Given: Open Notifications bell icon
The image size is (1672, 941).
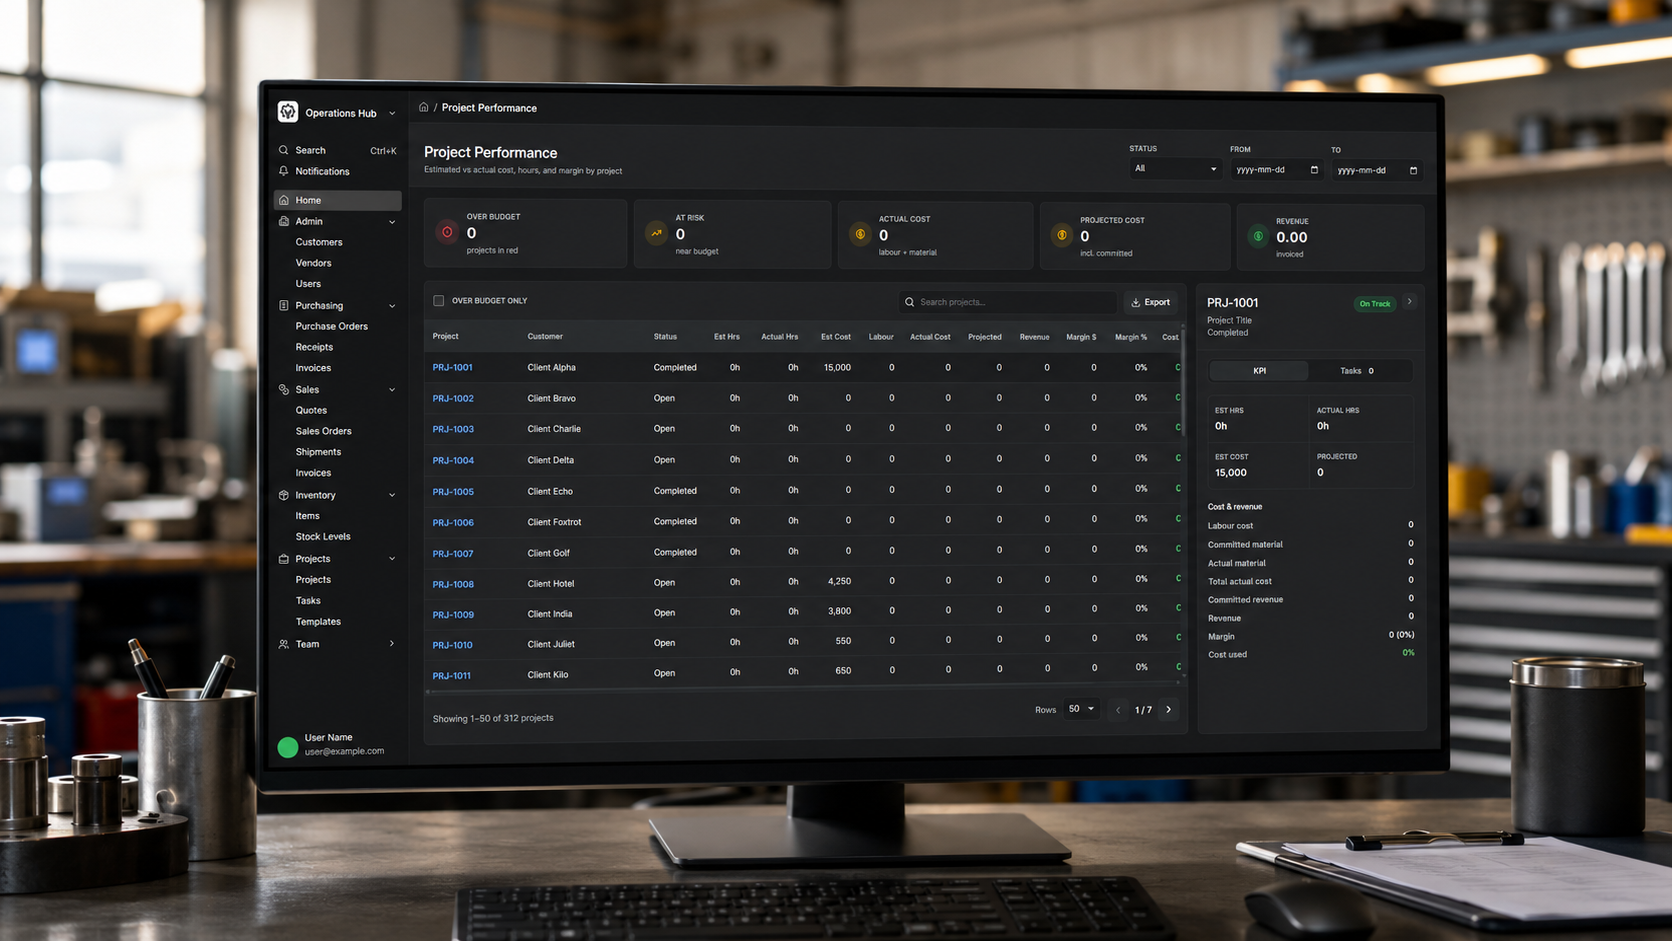Looking at the screenshot, I should [x=284, y=171].
